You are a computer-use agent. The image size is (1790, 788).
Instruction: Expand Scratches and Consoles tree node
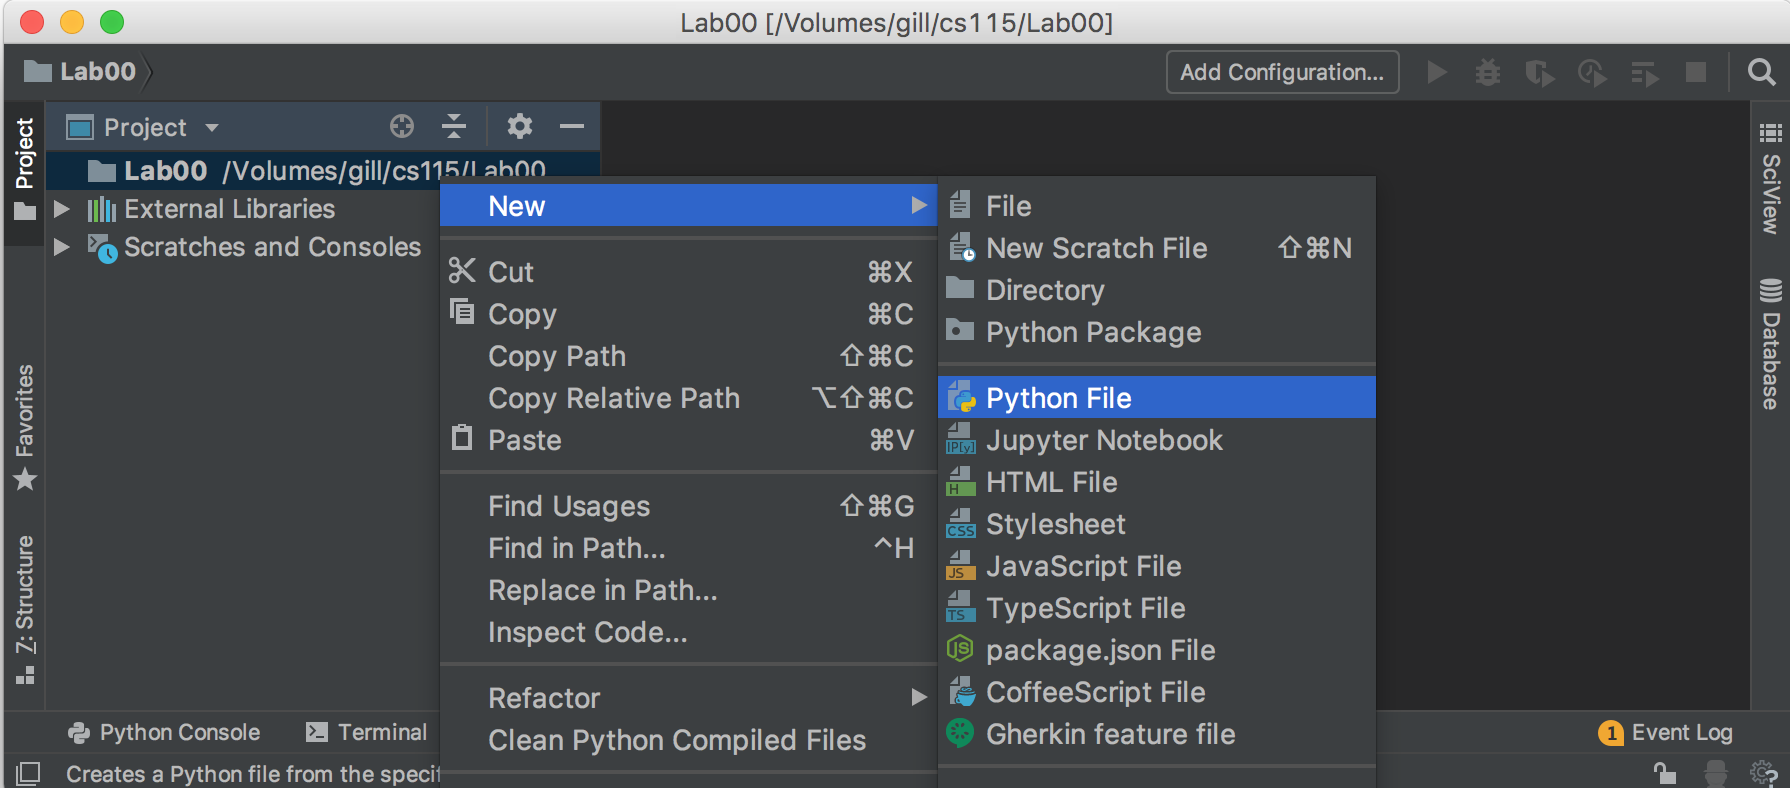click(62, 247)
